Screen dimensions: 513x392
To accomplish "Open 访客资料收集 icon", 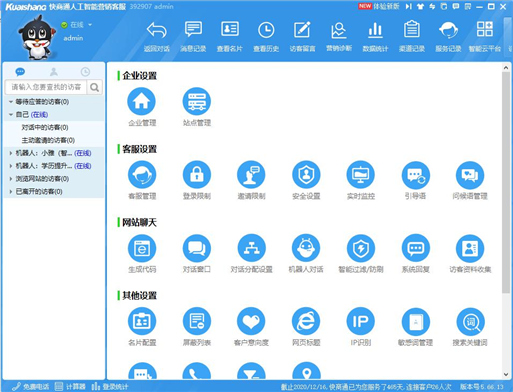I will tap(470, 248).
